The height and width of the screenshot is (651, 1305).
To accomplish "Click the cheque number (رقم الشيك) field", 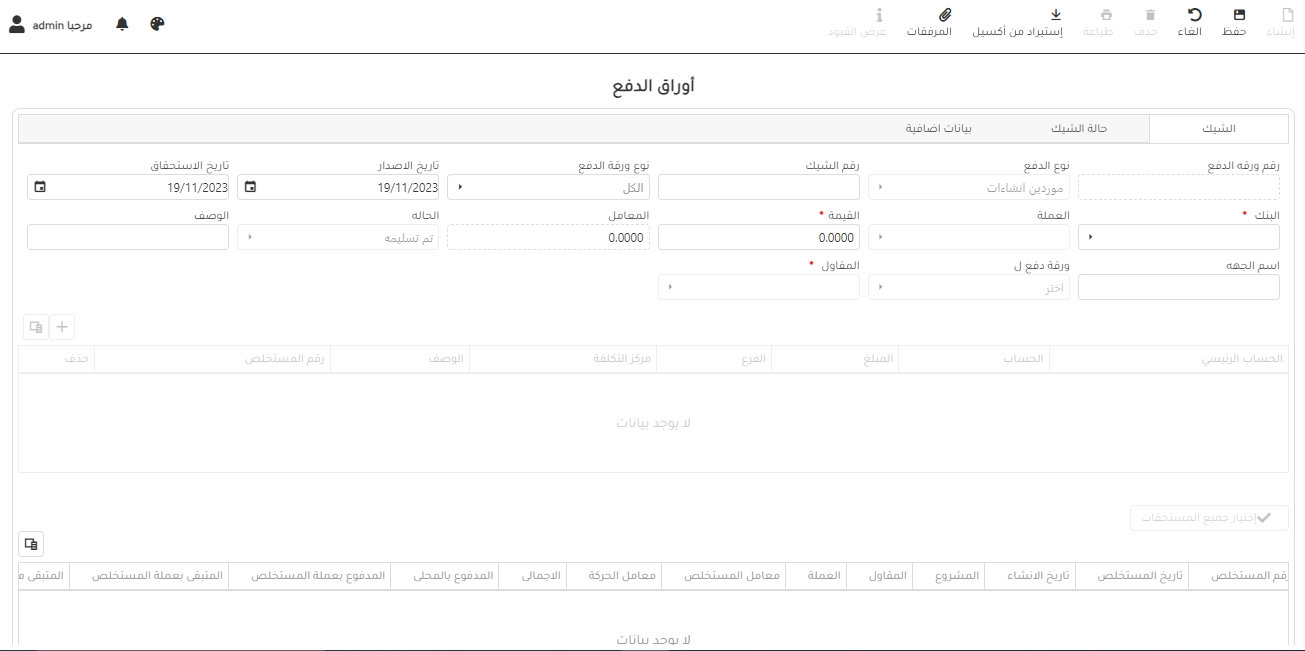I will coord(759,187).
